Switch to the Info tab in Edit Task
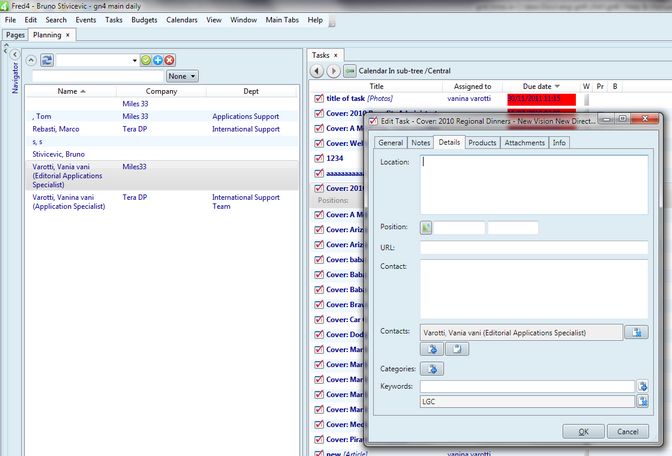This screenshot has width=672, height=456. click(x=559, y=143)
